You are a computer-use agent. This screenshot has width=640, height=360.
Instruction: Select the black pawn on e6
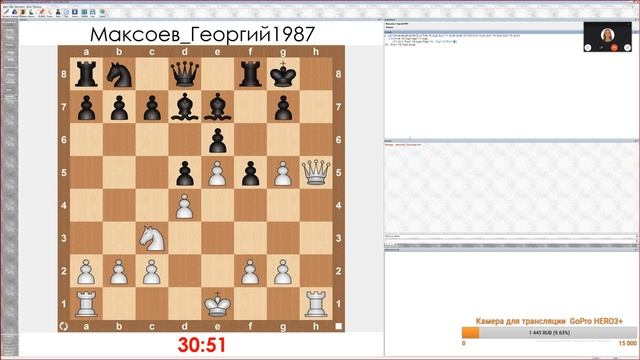coord(217,140)
